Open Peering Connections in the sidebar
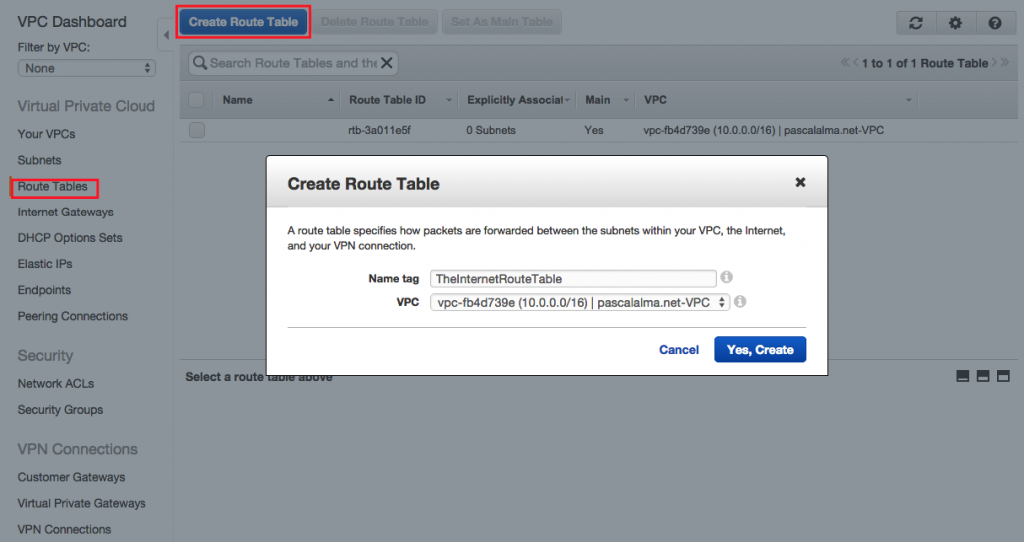 click(72, 316)
